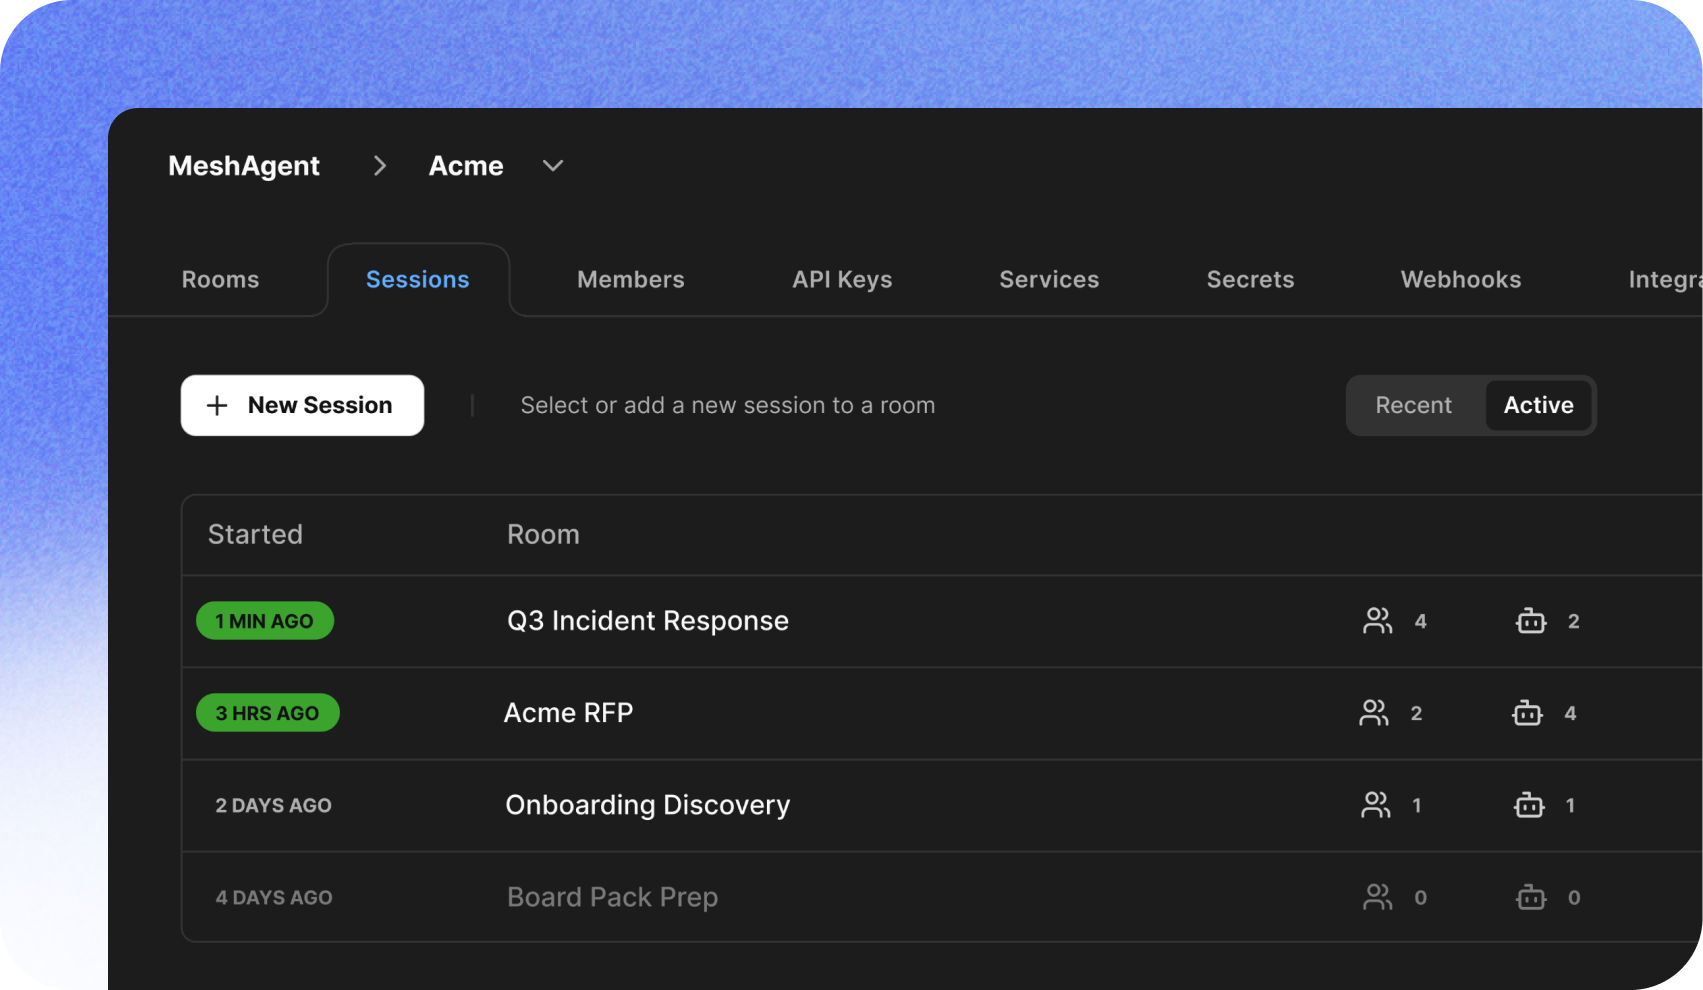Image resolution: width=1703 pixels, height=990 pixels.
Task: Open the Secrets tab
Action: (x=1250, y=280)
